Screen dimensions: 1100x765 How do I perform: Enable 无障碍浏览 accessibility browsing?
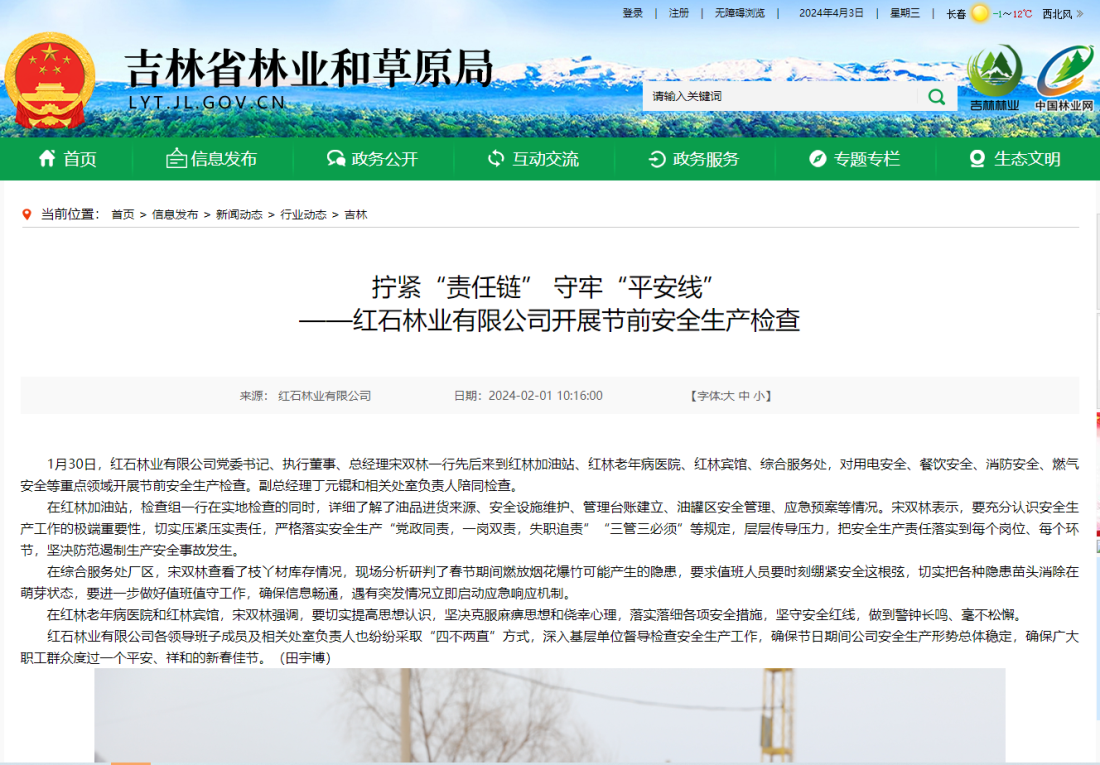739,13
